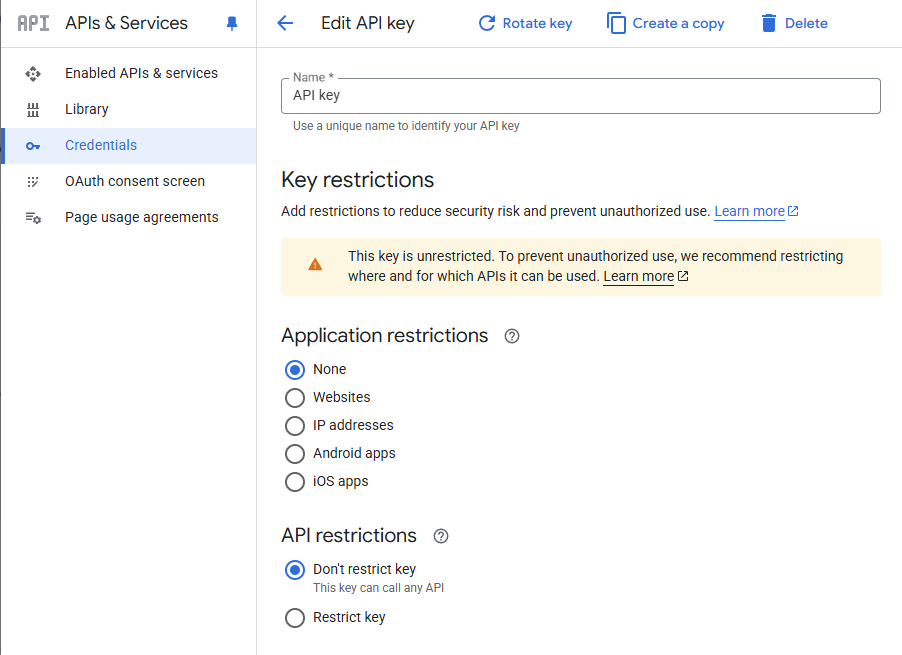Click the pin icon beside APIs & Services
The width and height of the screenshot is (902, 655).
tap(232, 24)
